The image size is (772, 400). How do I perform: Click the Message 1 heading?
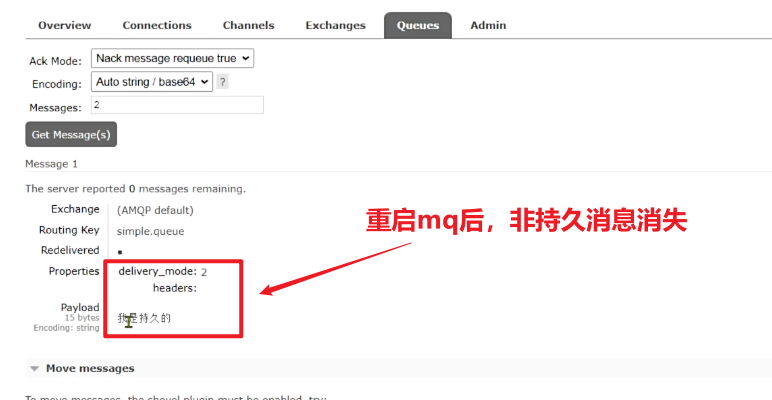[x=51, y=164]
